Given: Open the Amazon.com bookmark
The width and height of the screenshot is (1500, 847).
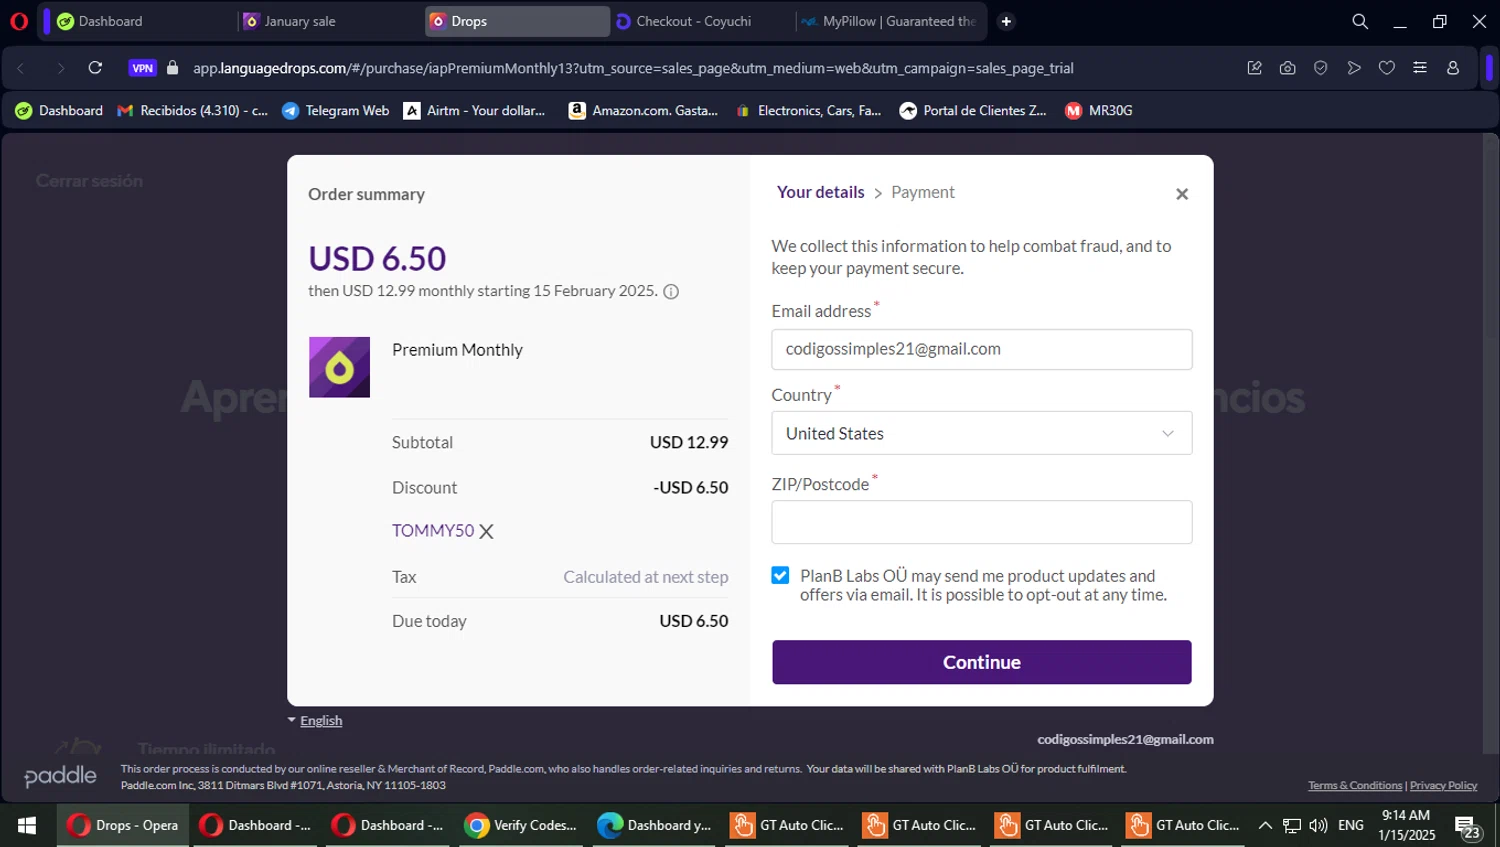Looking at the screenshot, I should pos(643,111).
